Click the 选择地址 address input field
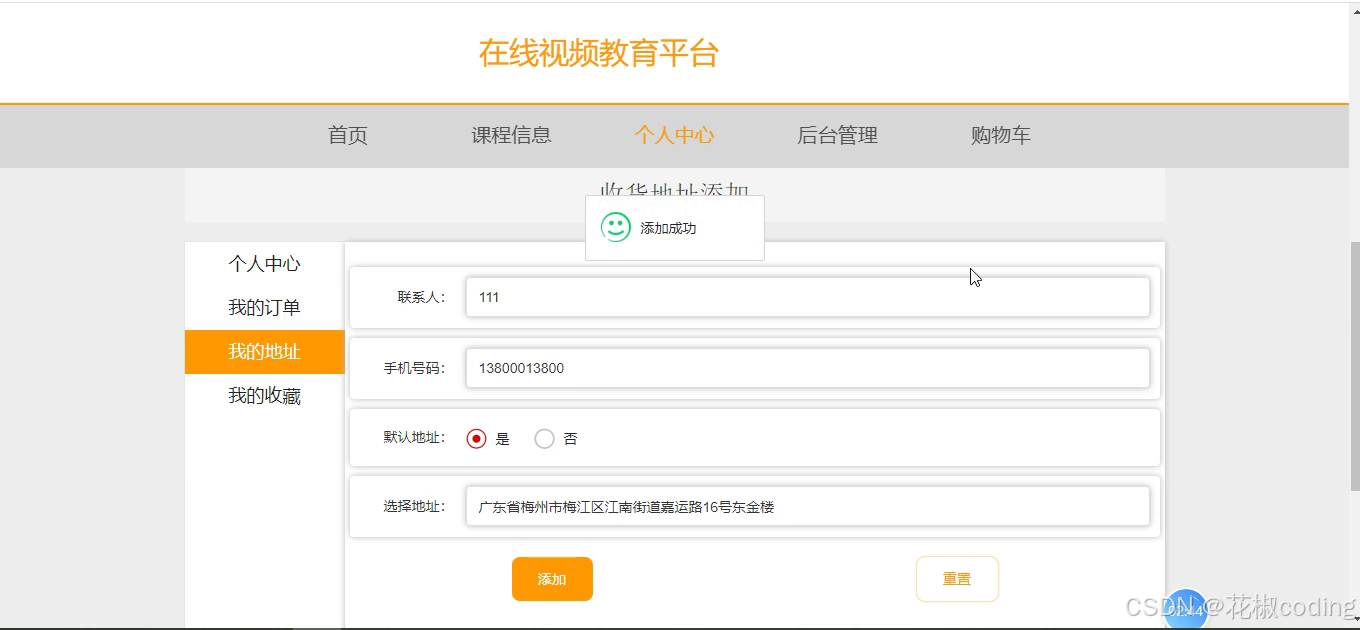The width and height of the screenshot is (1360, 630). 808,506
